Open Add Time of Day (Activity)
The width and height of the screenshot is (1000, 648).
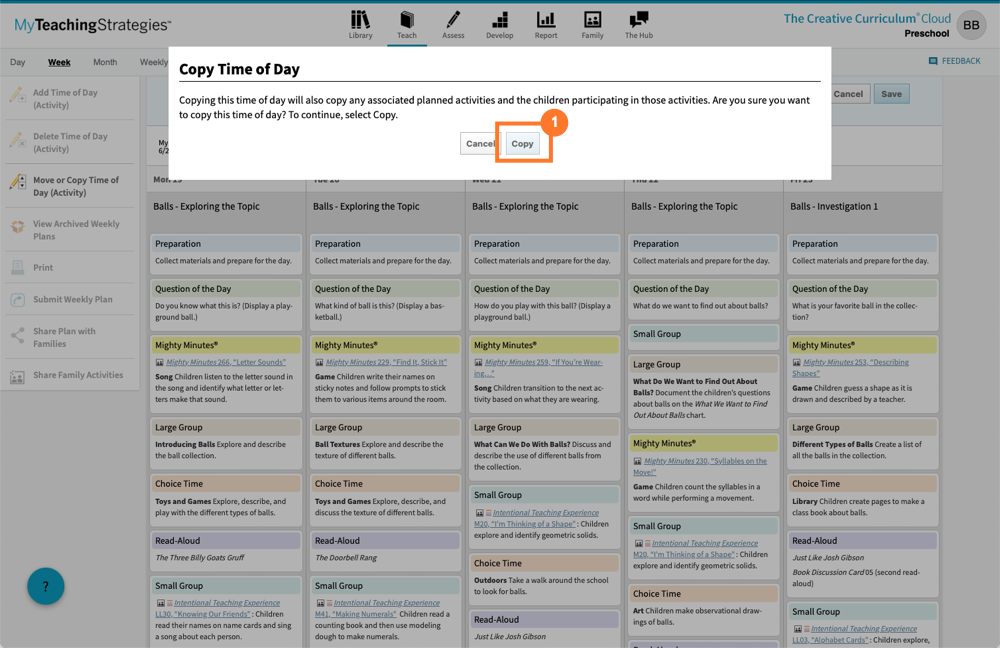(65, 99)
